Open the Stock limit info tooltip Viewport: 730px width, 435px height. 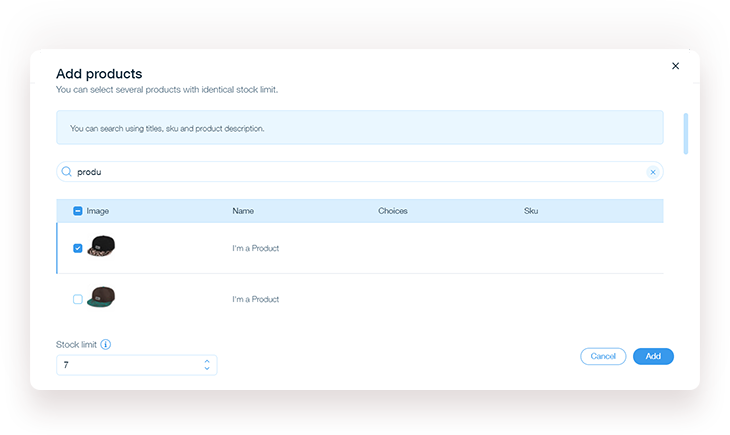pyautogui.click(x=106, y=345)
